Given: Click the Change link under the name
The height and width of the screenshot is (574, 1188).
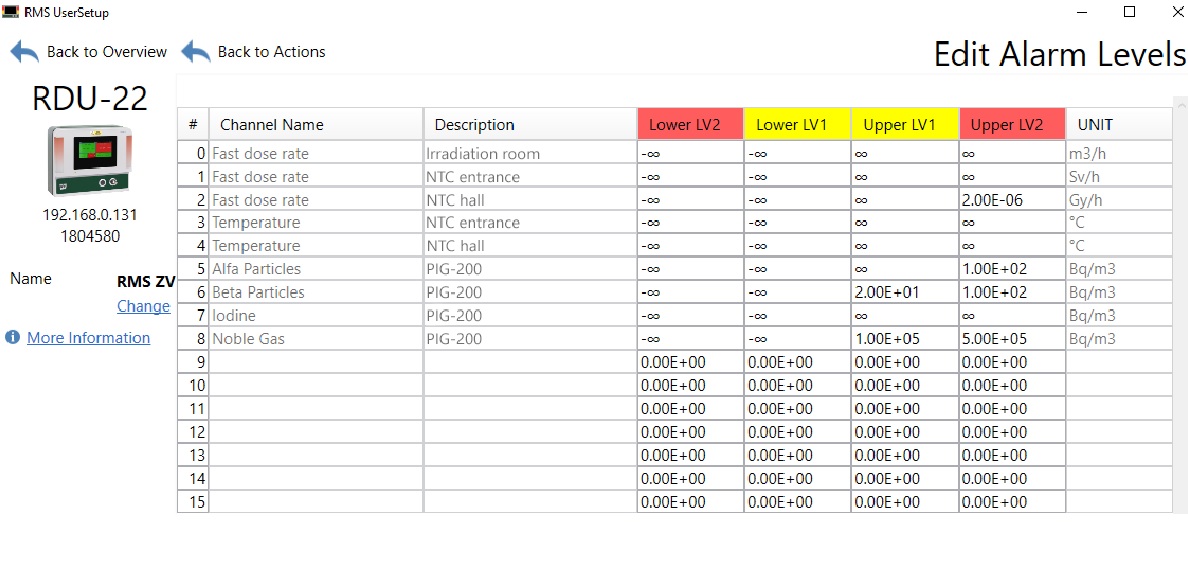Looking at the screenshot, I should pos(143,306).
